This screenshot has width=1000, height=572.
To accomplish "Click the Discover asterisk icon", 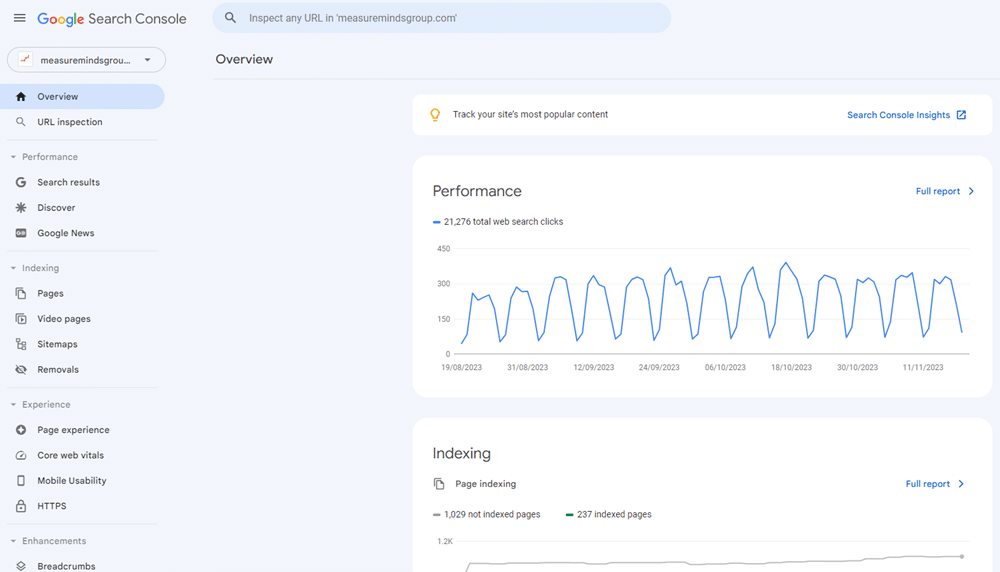I will pyautogui.click(x=21, y=208).
